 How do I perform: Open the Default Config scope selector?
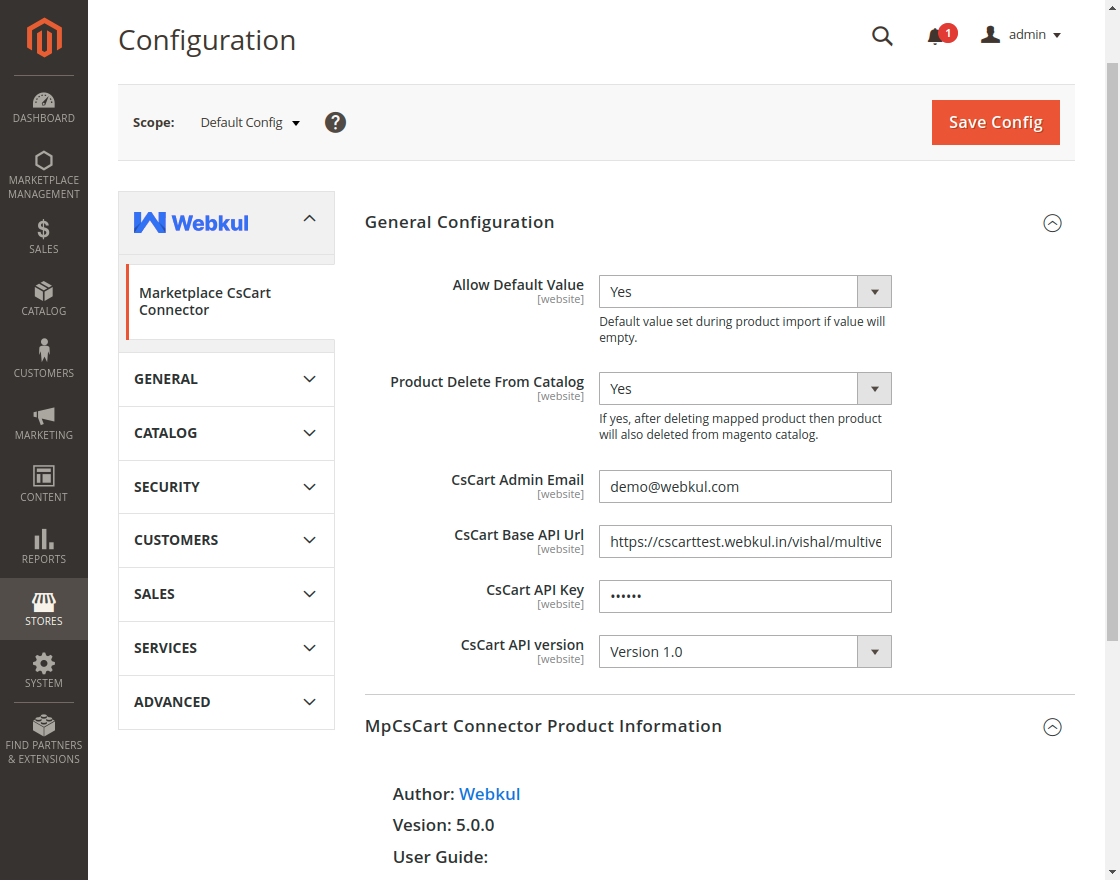(250, 122)
